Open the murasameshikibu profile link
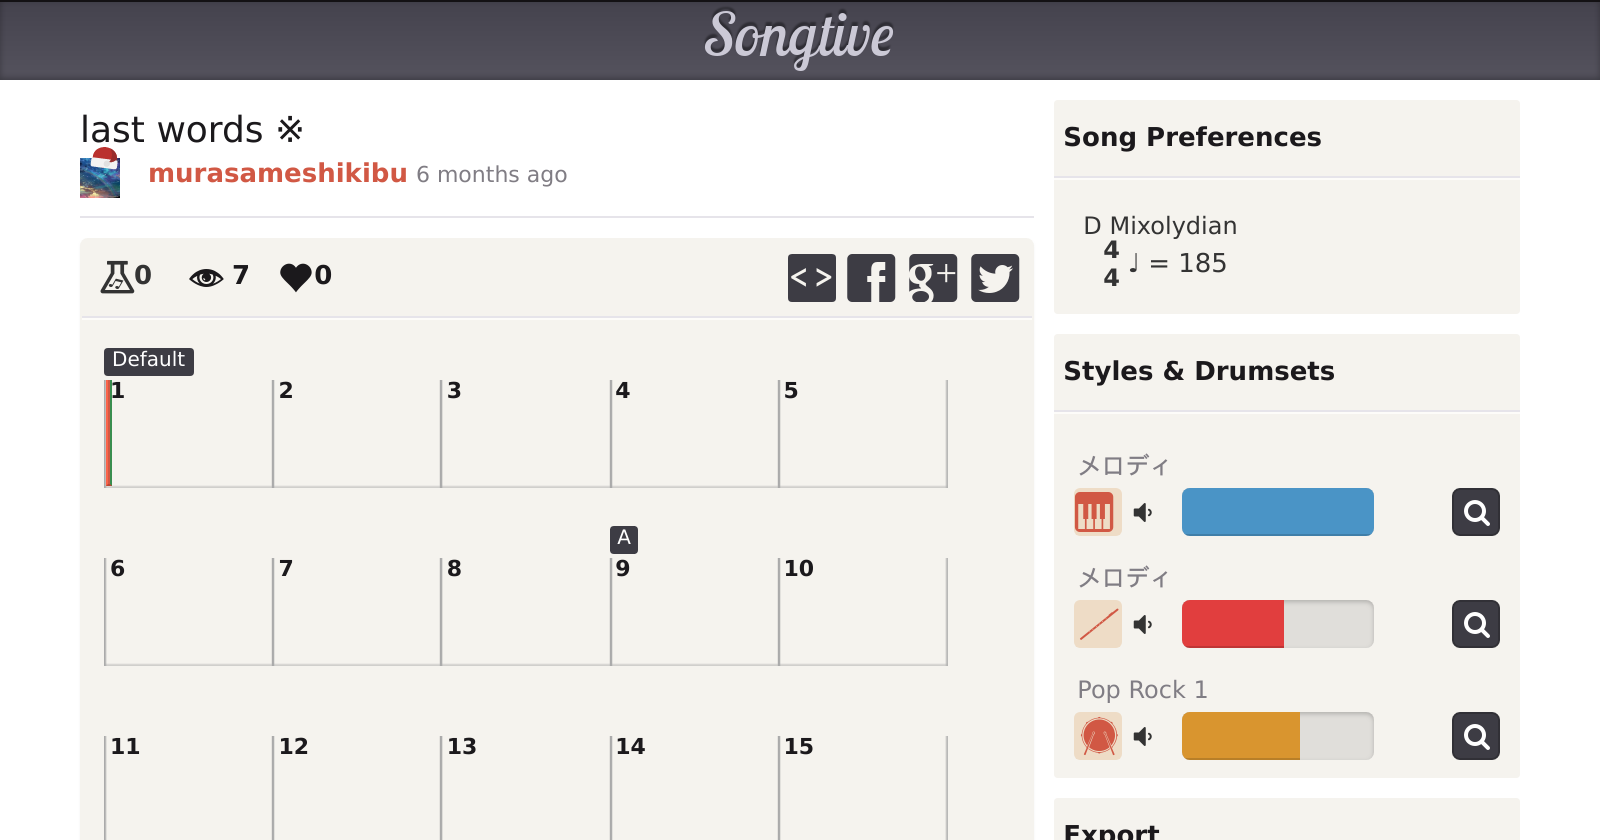 click(x=278, y=174)
